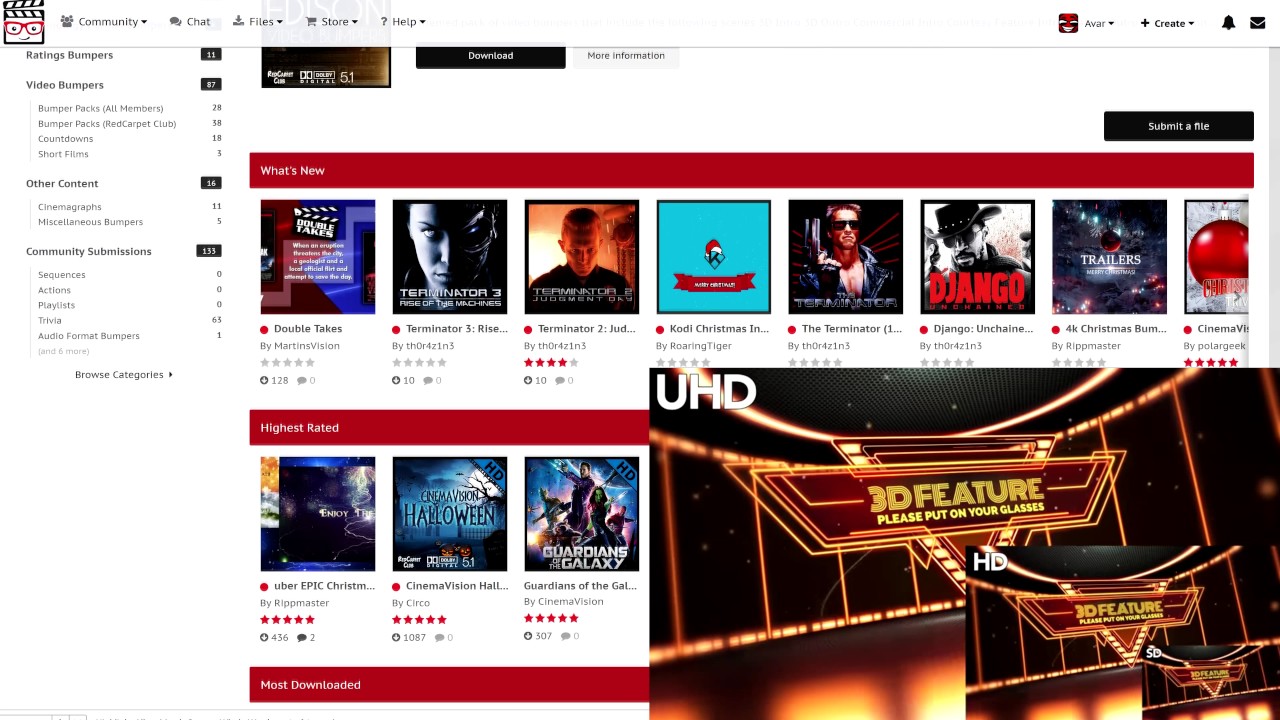
Task: Open the Double Takes thumbnail
Action: pyautogui.click(x=318, y=257)
